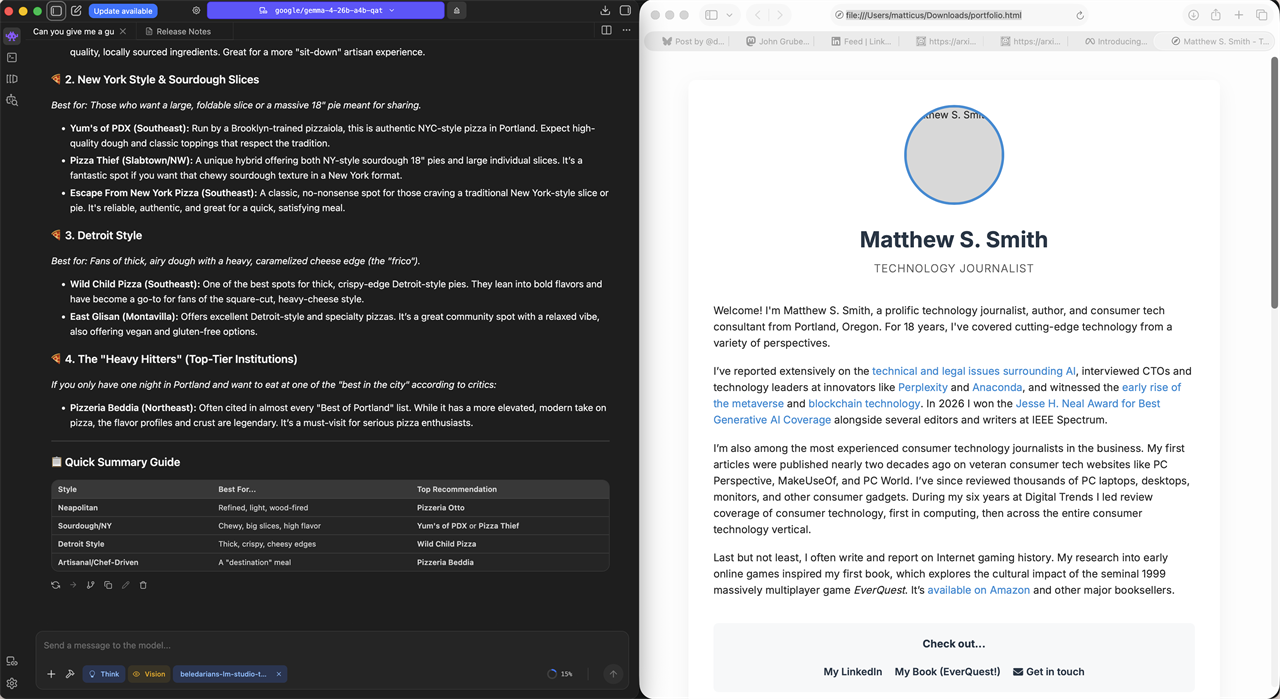
Task: Edit the assistant message
Action: point(125,585)
